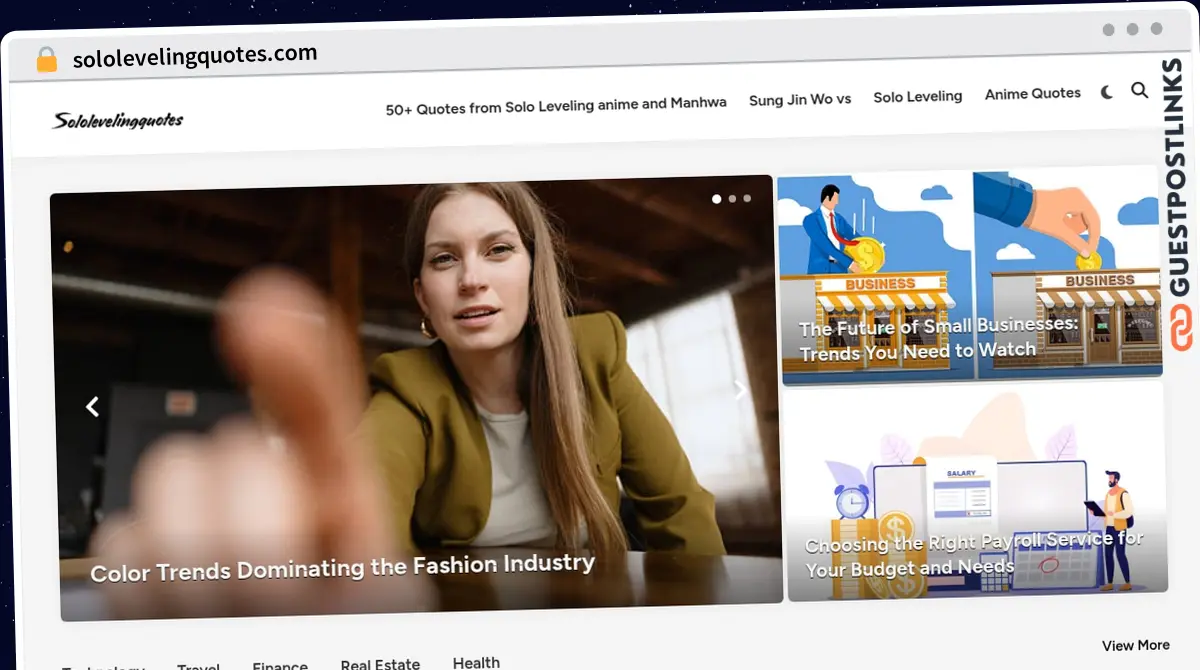Open Solo Leveling menu item

918,96
